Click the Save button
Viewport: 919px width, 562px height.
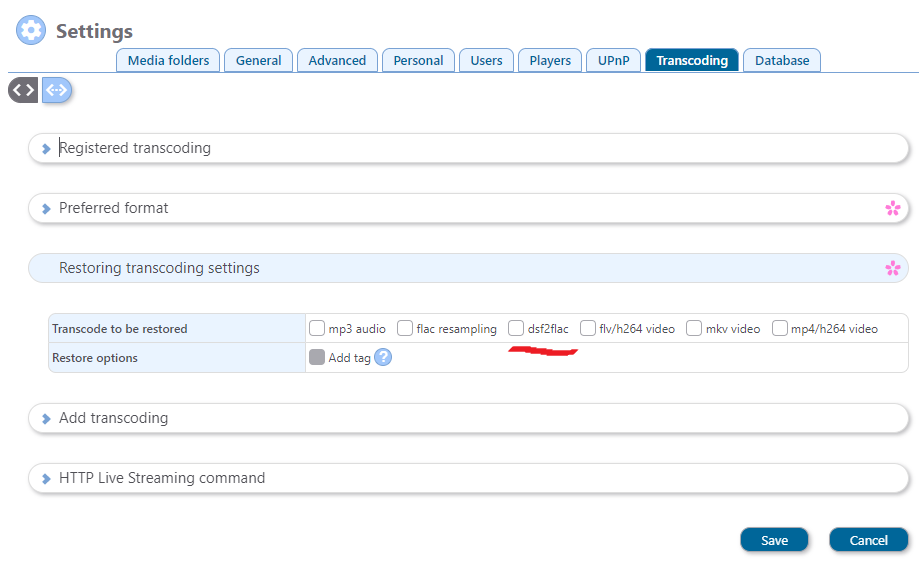pyautogui.click(x=774, y=540)
